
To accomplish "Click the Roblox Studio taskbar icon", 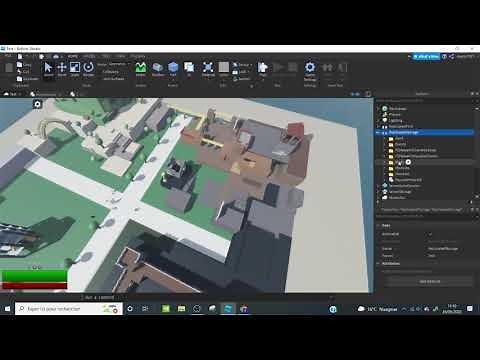I will [228, 309].
